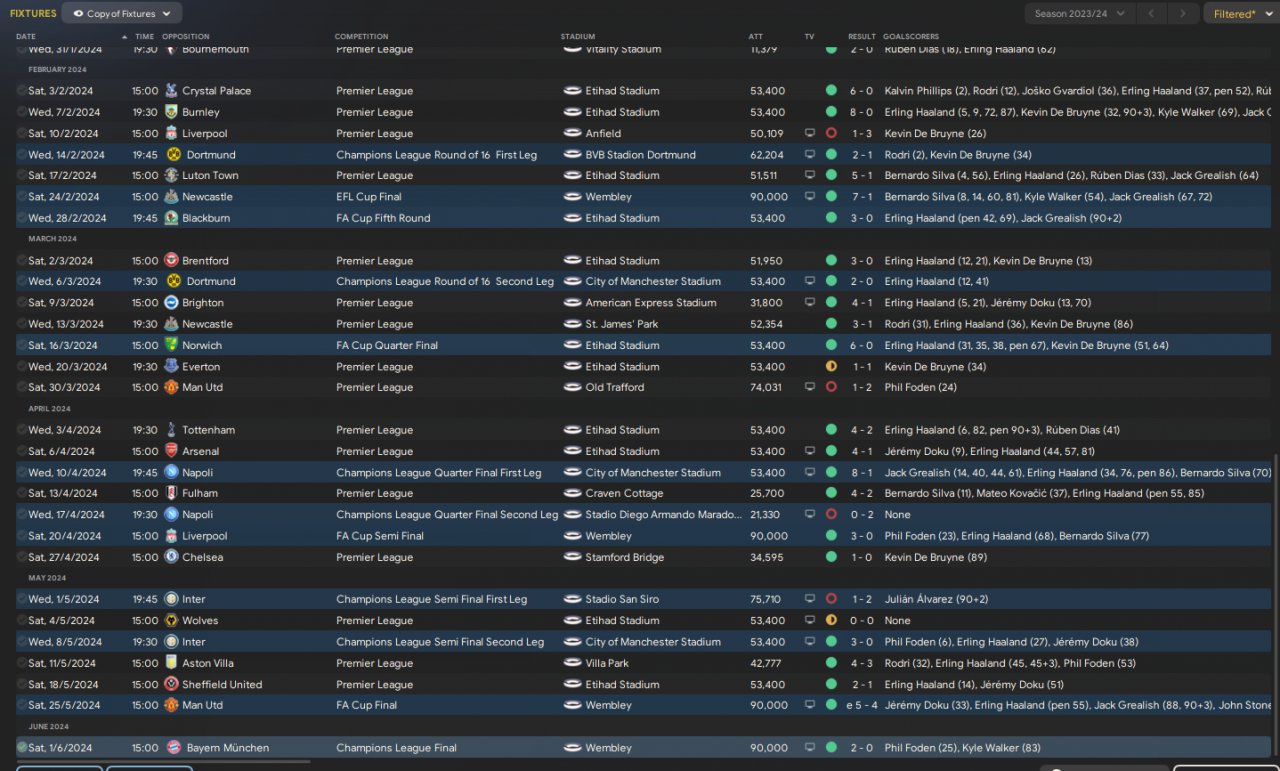Click the Fulham club badge
Image resolution: width=1280 pixels, height=771 pixels.
[171, 493]
